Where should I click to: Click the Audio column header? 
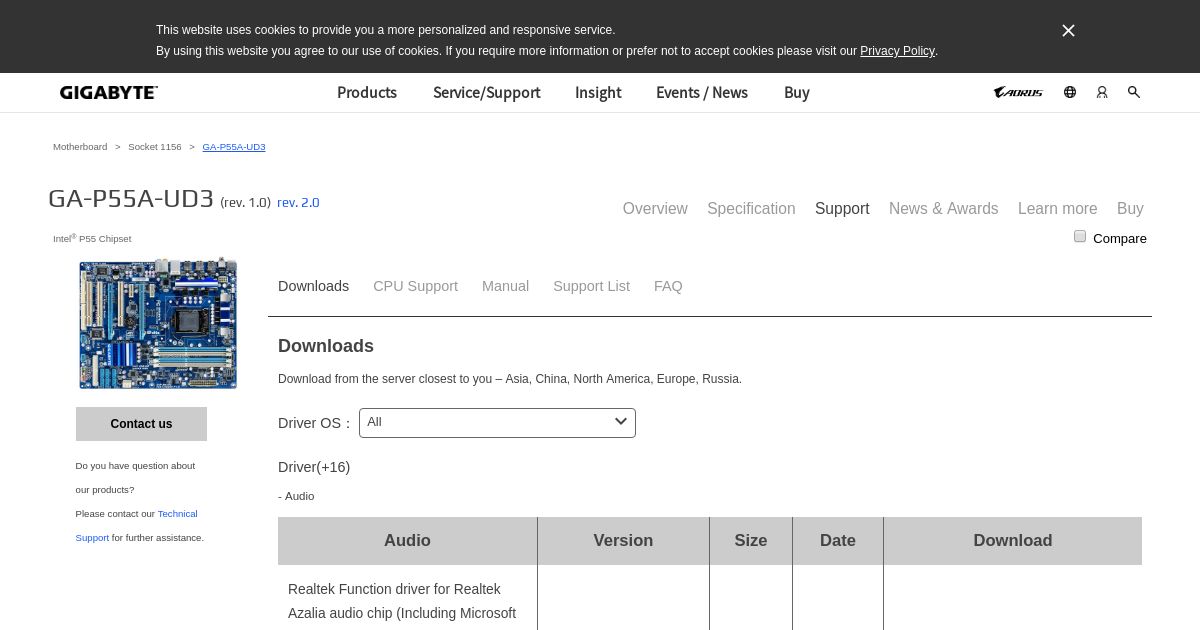(407, 540)
